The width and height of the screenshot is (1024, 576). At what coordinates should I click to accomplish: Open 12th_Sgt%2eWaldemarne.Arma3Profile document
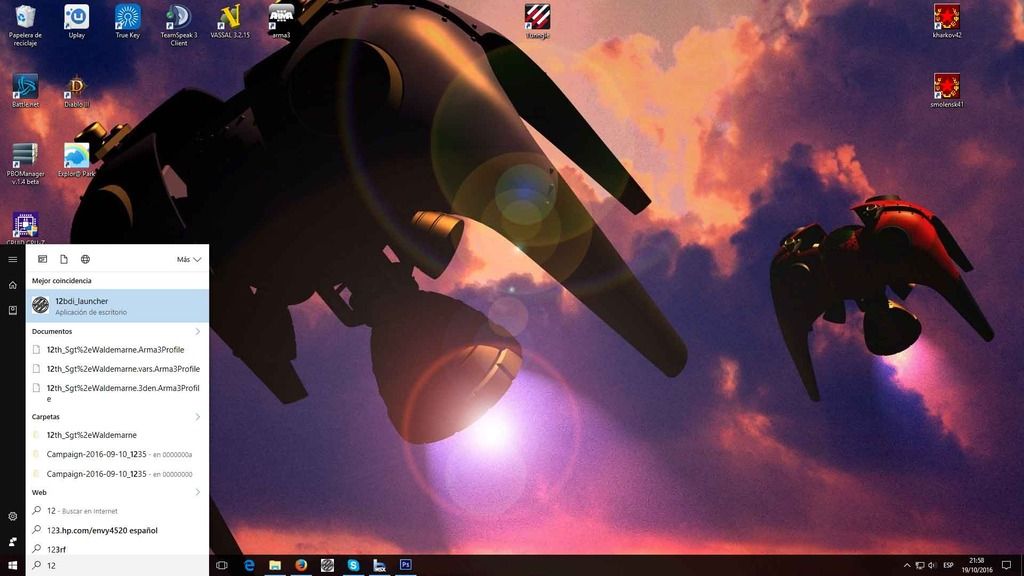(x=118, y=349)
